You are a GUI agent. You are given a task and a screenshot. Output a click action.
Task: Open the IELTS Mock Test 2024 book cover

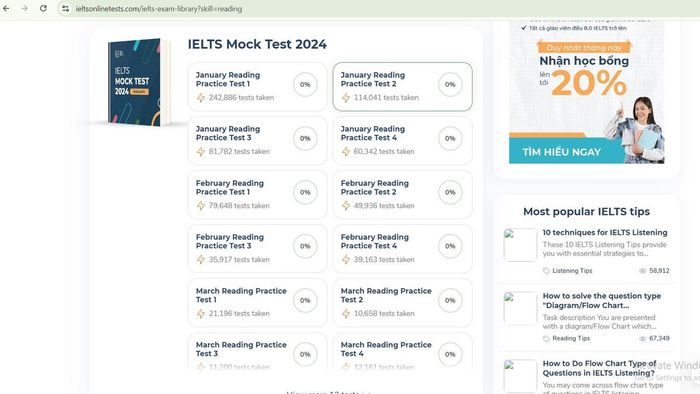(138, 82)
